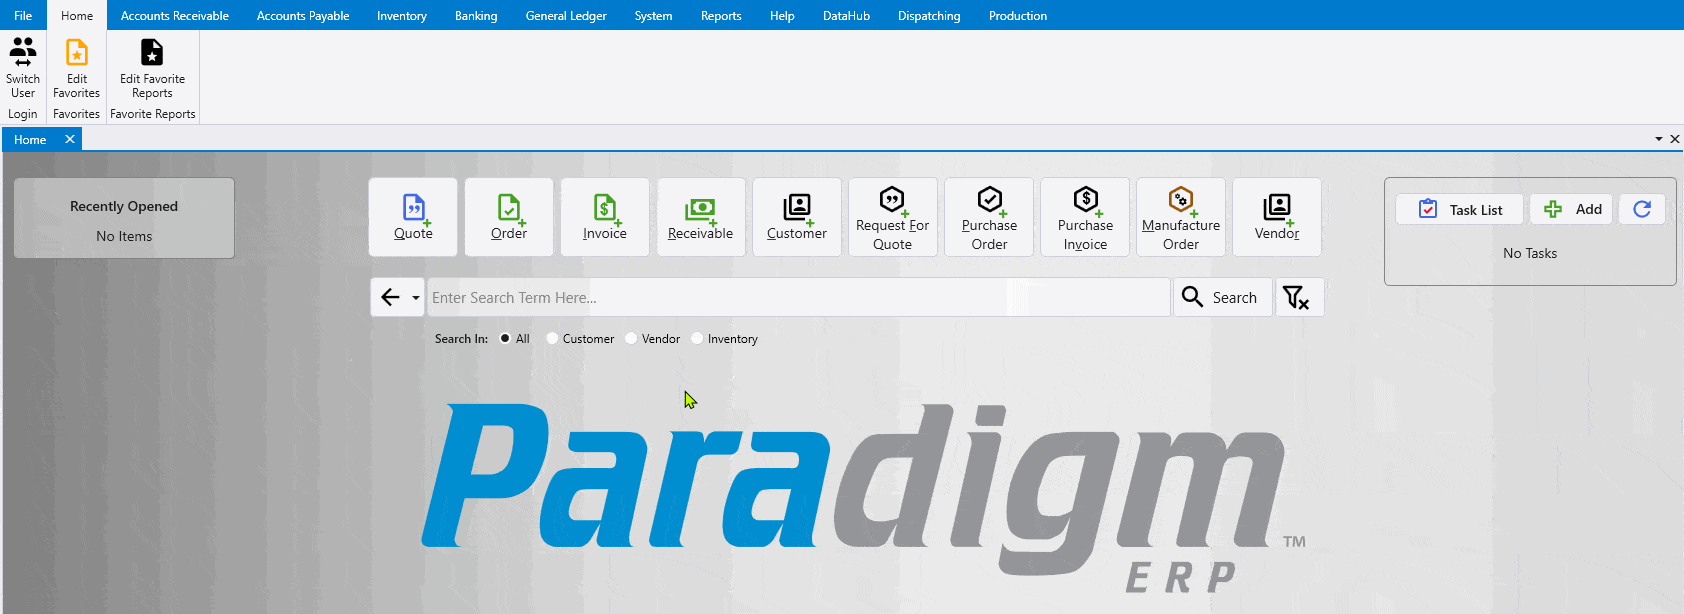Viewport: 1684px width, 614px height.
Task: Expand the search history dropdown arrow
Action: point(416,298)
